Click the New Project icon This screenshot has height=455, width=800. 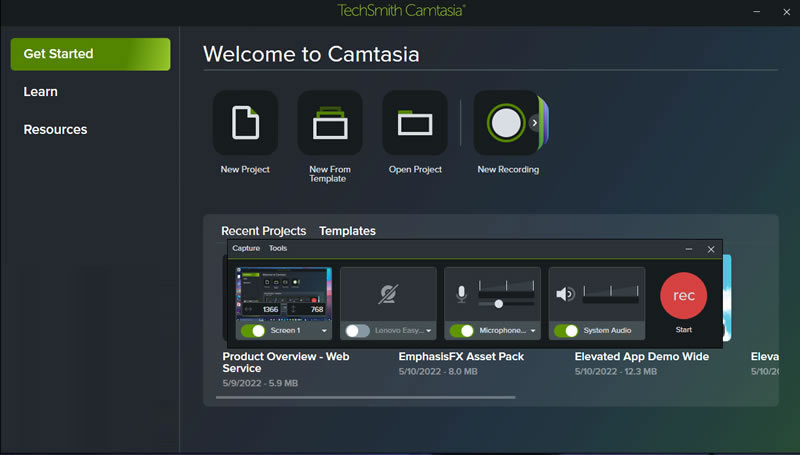coord(245,123)
